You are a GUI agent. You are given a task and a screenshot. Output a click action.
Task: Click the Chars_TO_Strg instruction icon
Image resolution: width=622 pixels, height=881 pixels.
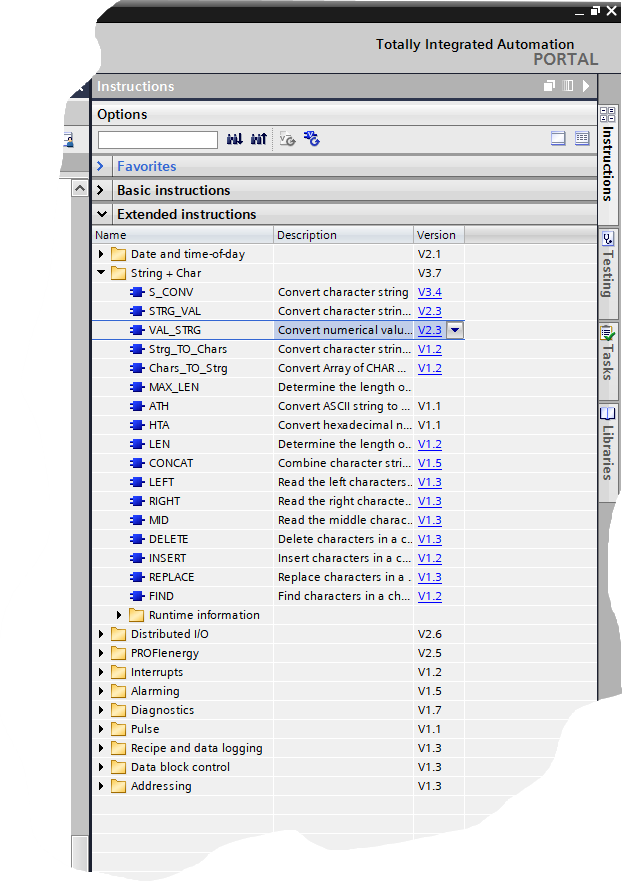(x=137, y=368)
